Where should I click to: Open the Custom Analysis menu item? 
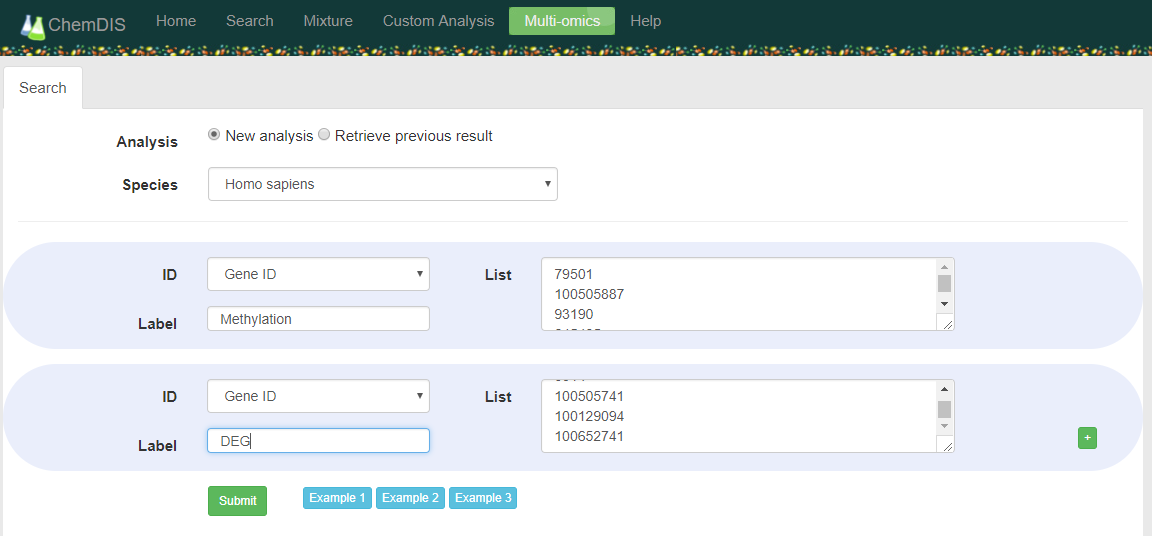pos(438,21)
